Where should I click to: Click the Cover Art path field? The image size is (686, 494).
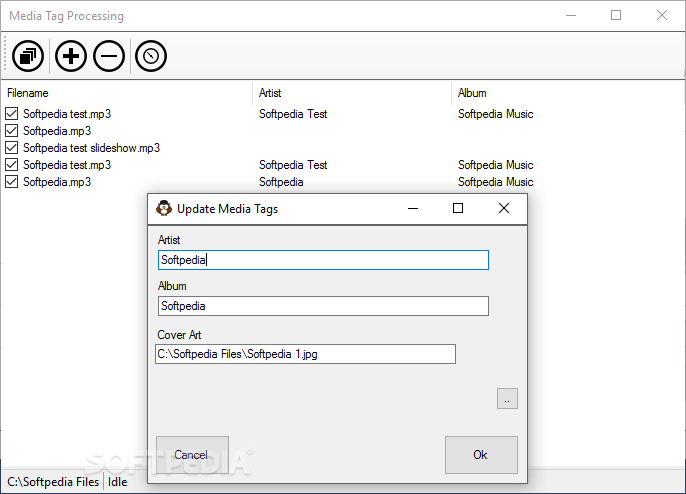tap(305, 354)
